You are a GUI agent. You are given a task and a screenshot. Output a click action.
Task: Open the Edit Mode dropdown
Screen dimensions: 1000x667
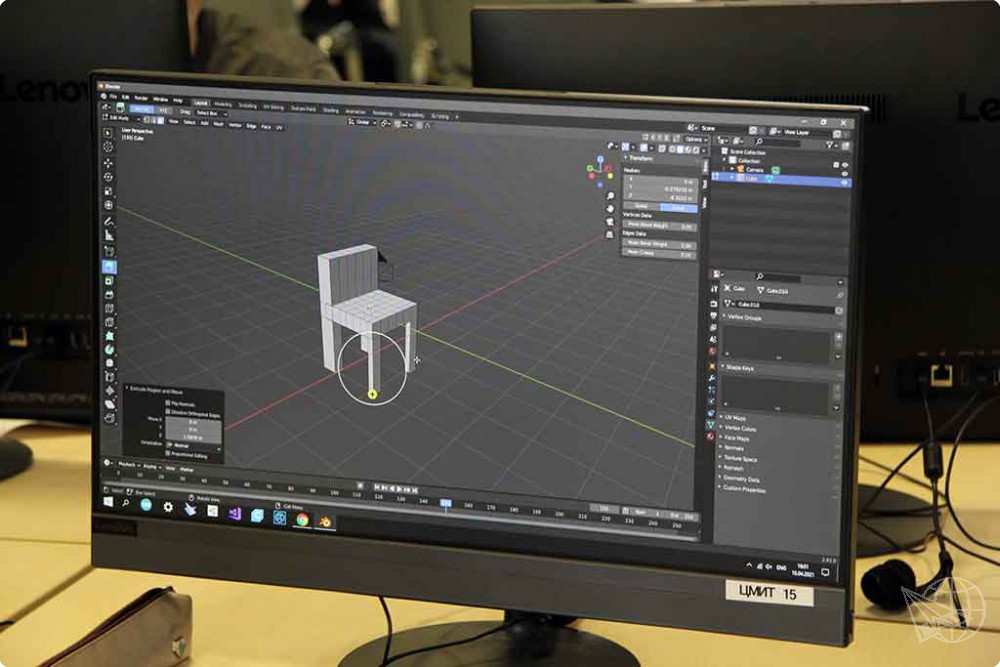121,118
